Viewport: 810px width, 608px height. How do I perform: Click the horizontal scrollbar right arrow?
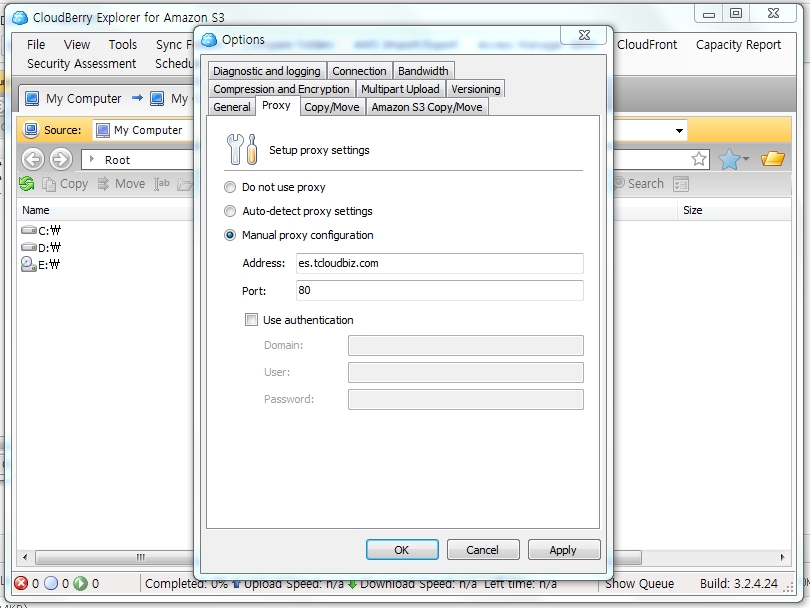[x=782, y=557]
